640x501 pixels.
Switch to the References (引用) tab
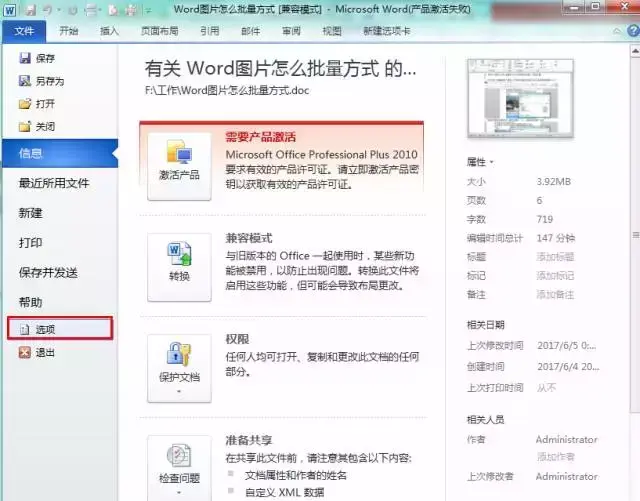(210, 31)
